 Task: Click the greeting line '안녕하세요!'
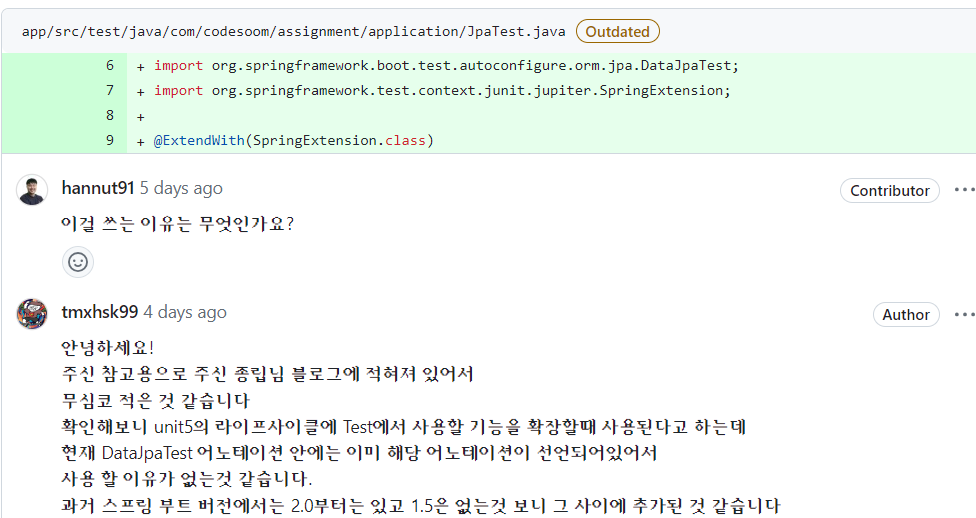(107, 347)
